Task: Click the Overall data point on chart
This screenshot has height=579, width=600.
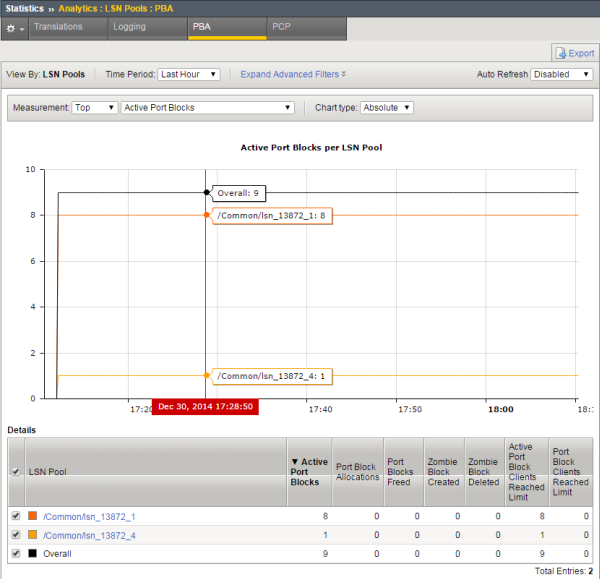Action: point(206,192)
